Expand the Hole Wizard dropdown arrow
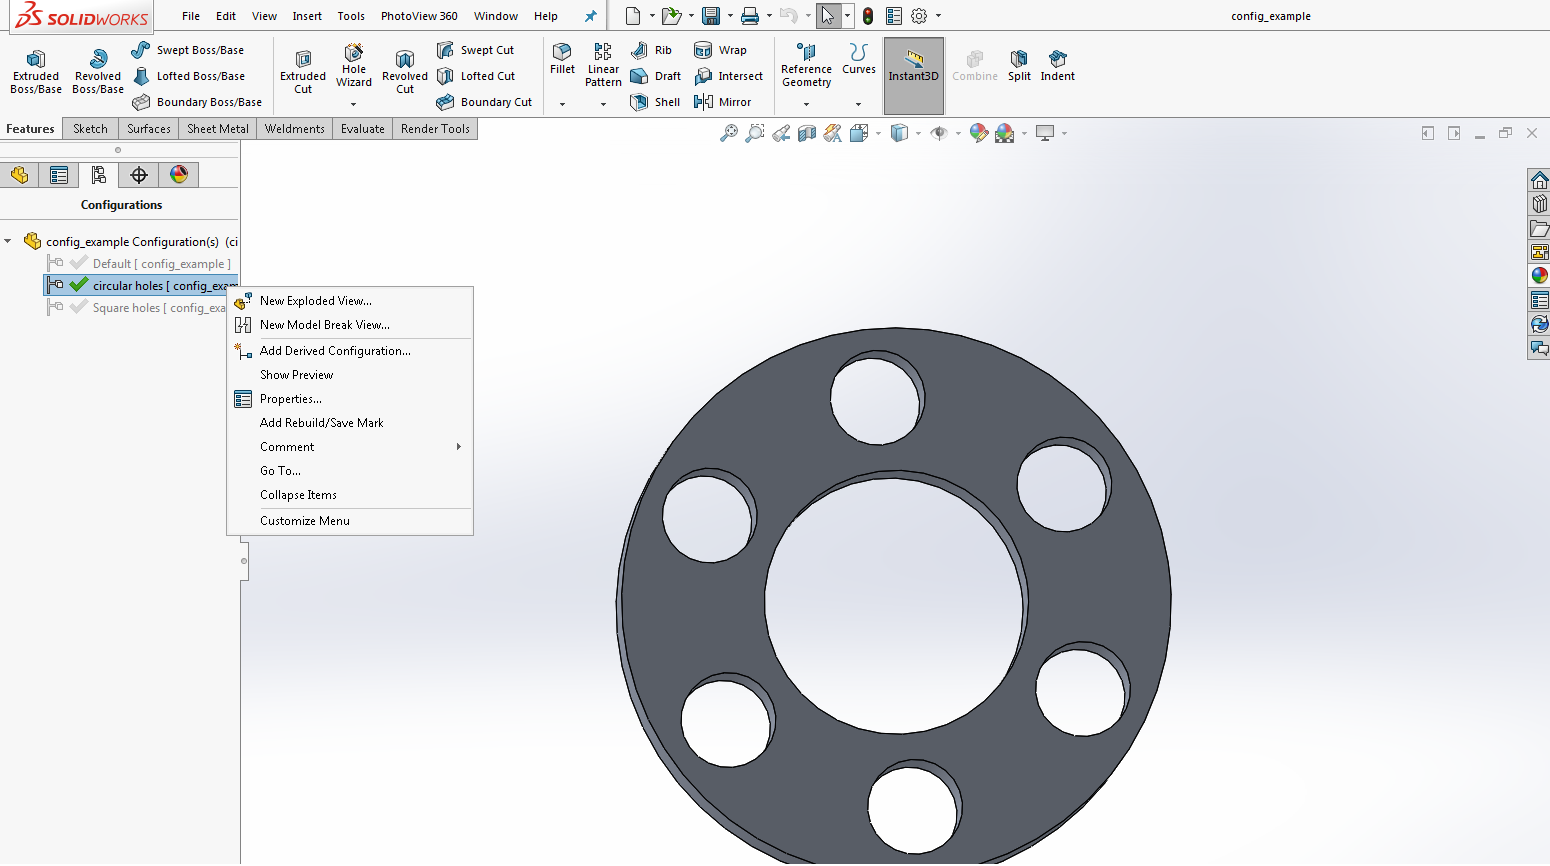Viewport: 1550px width, 866px height. 353,104
